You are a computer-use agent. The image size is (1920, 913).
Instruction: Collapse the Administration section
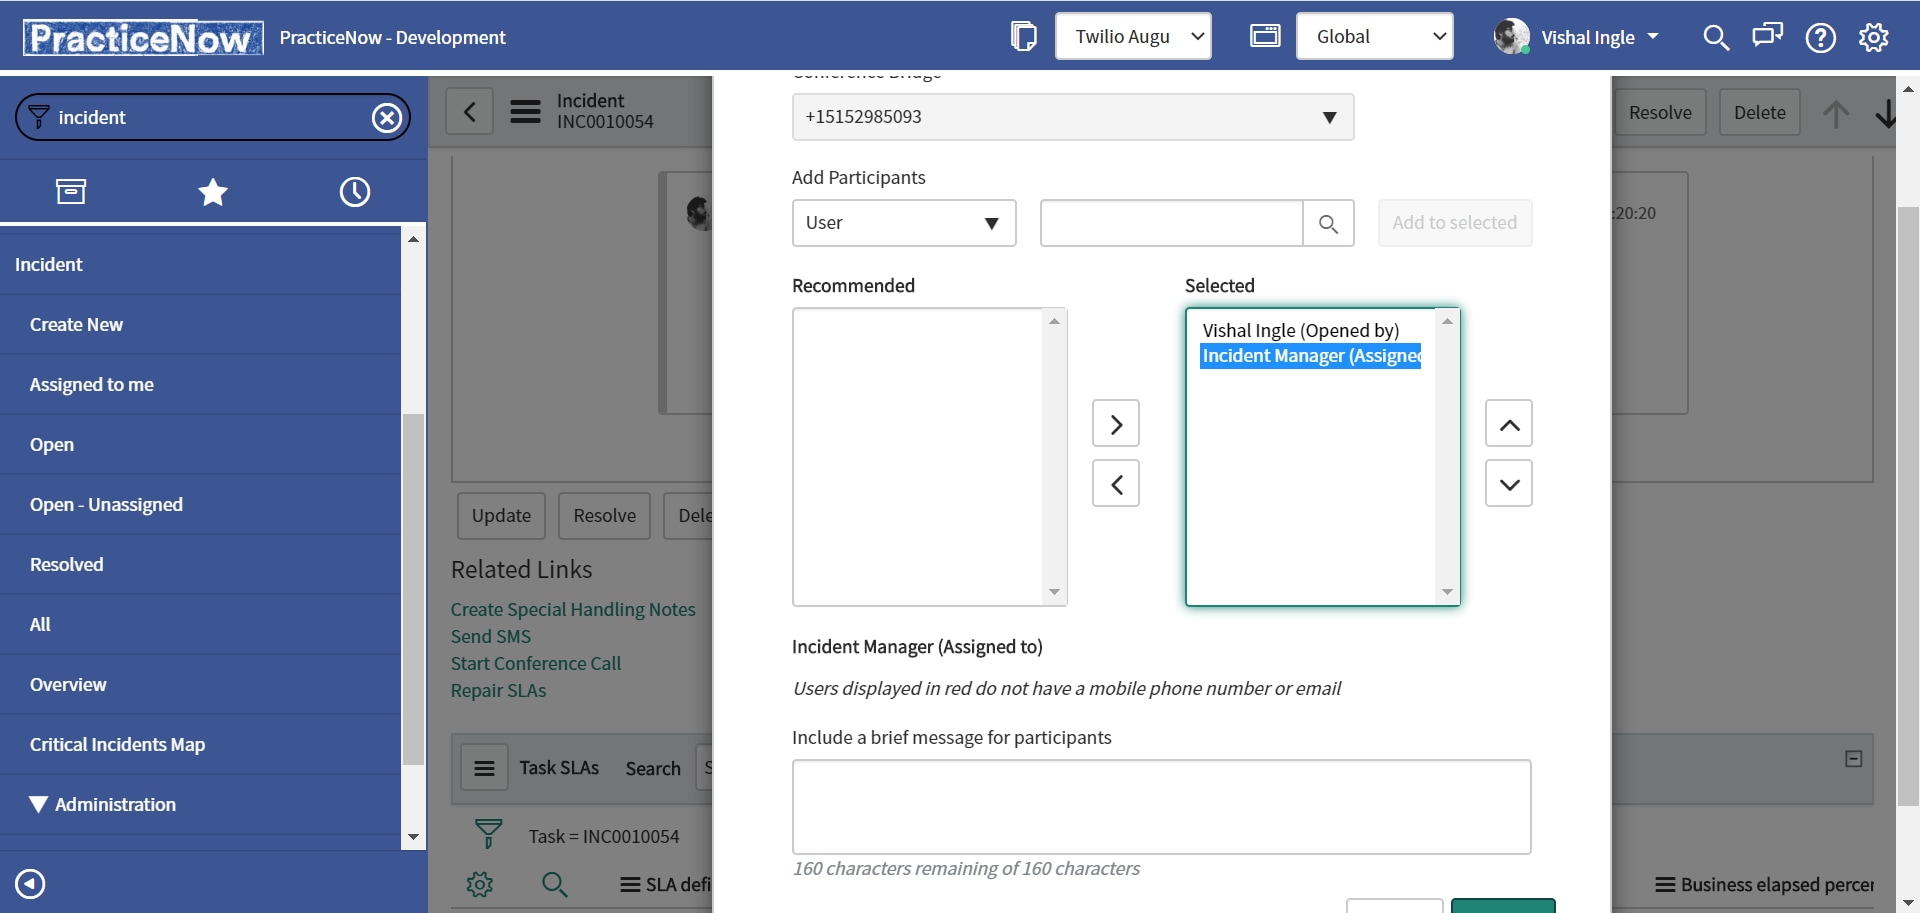38,804
